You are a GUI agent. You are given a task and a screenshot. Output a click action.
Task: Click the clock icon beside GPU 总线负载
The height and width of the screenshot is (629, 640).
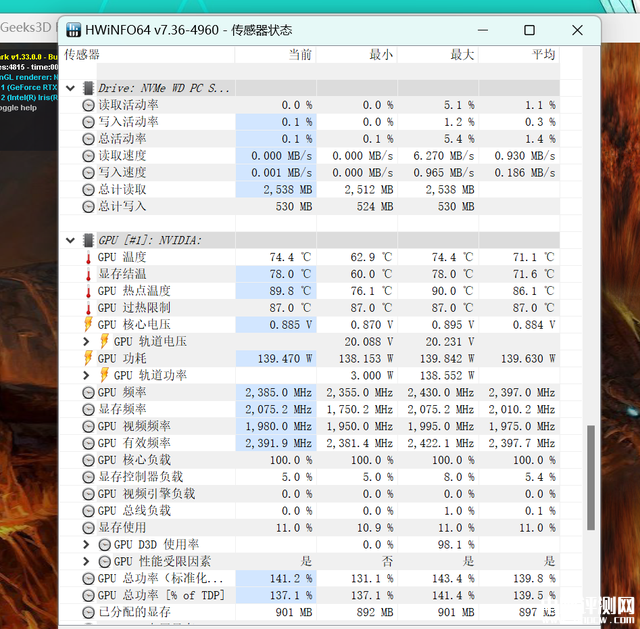pyautogui.click(x=88, y=511)
